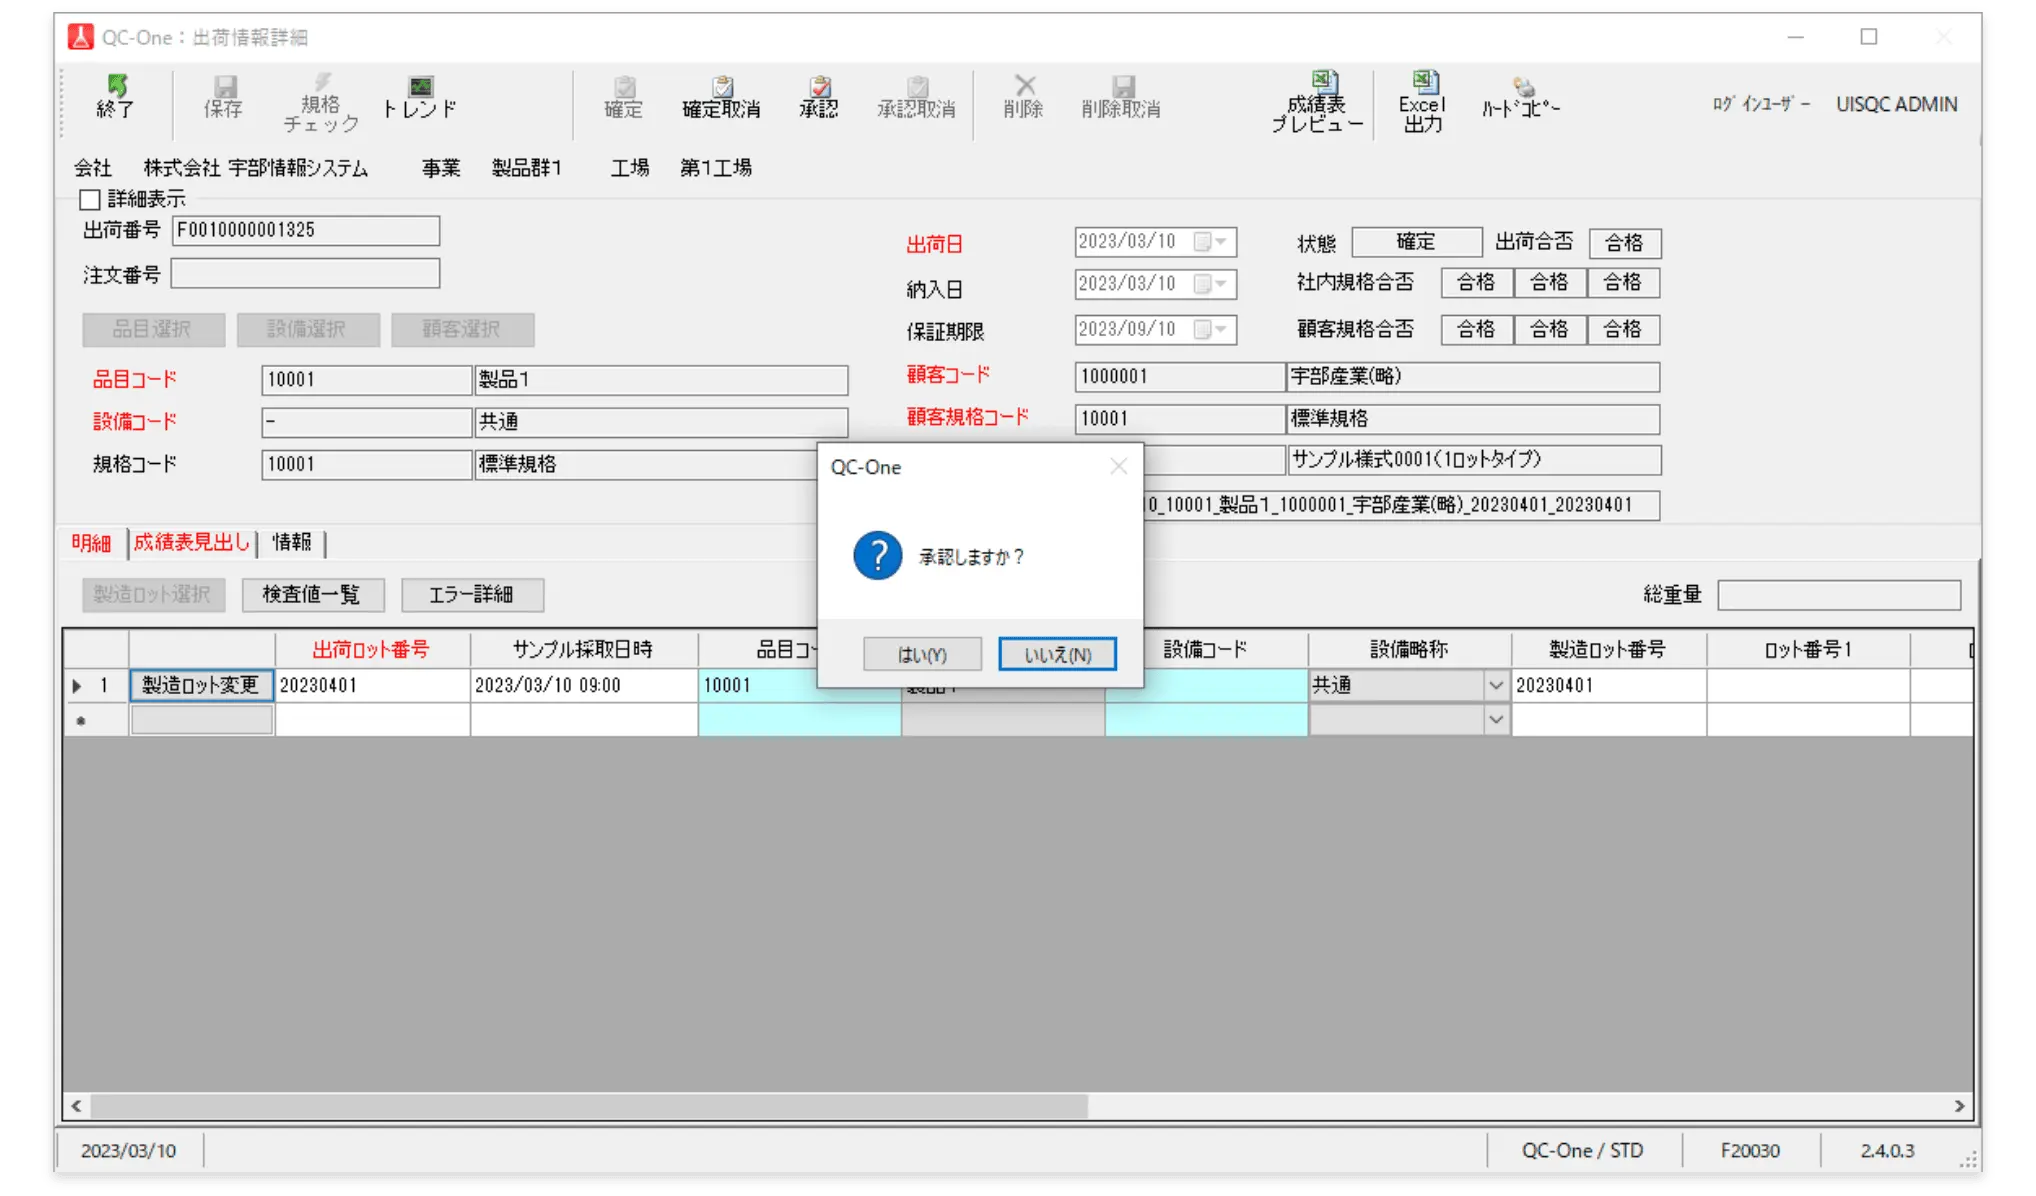Click はい(Y) in the confirmation dialog
Image resolution: width=2036 pixels, height=1196 pixels.
[922, 654]
